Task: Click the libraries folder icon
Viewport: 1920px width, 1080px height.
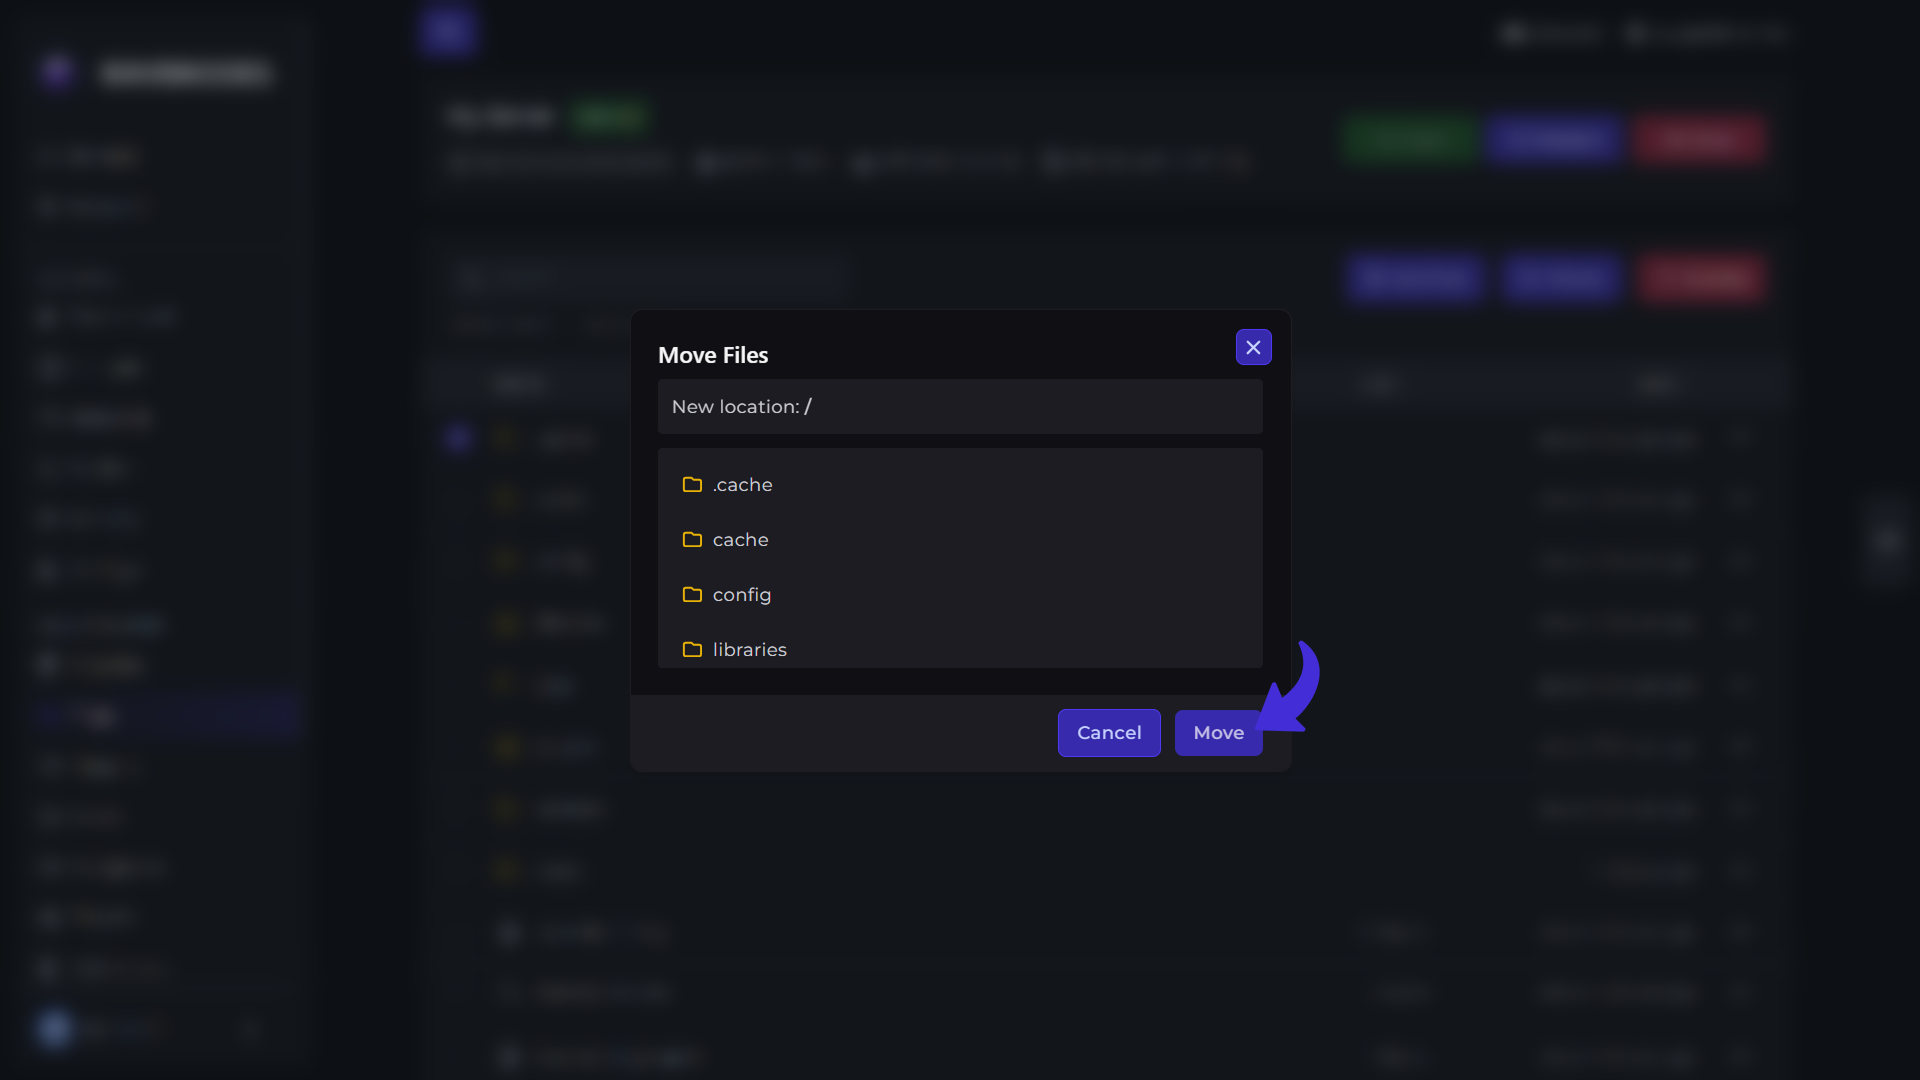Action: tap(692, 649)
